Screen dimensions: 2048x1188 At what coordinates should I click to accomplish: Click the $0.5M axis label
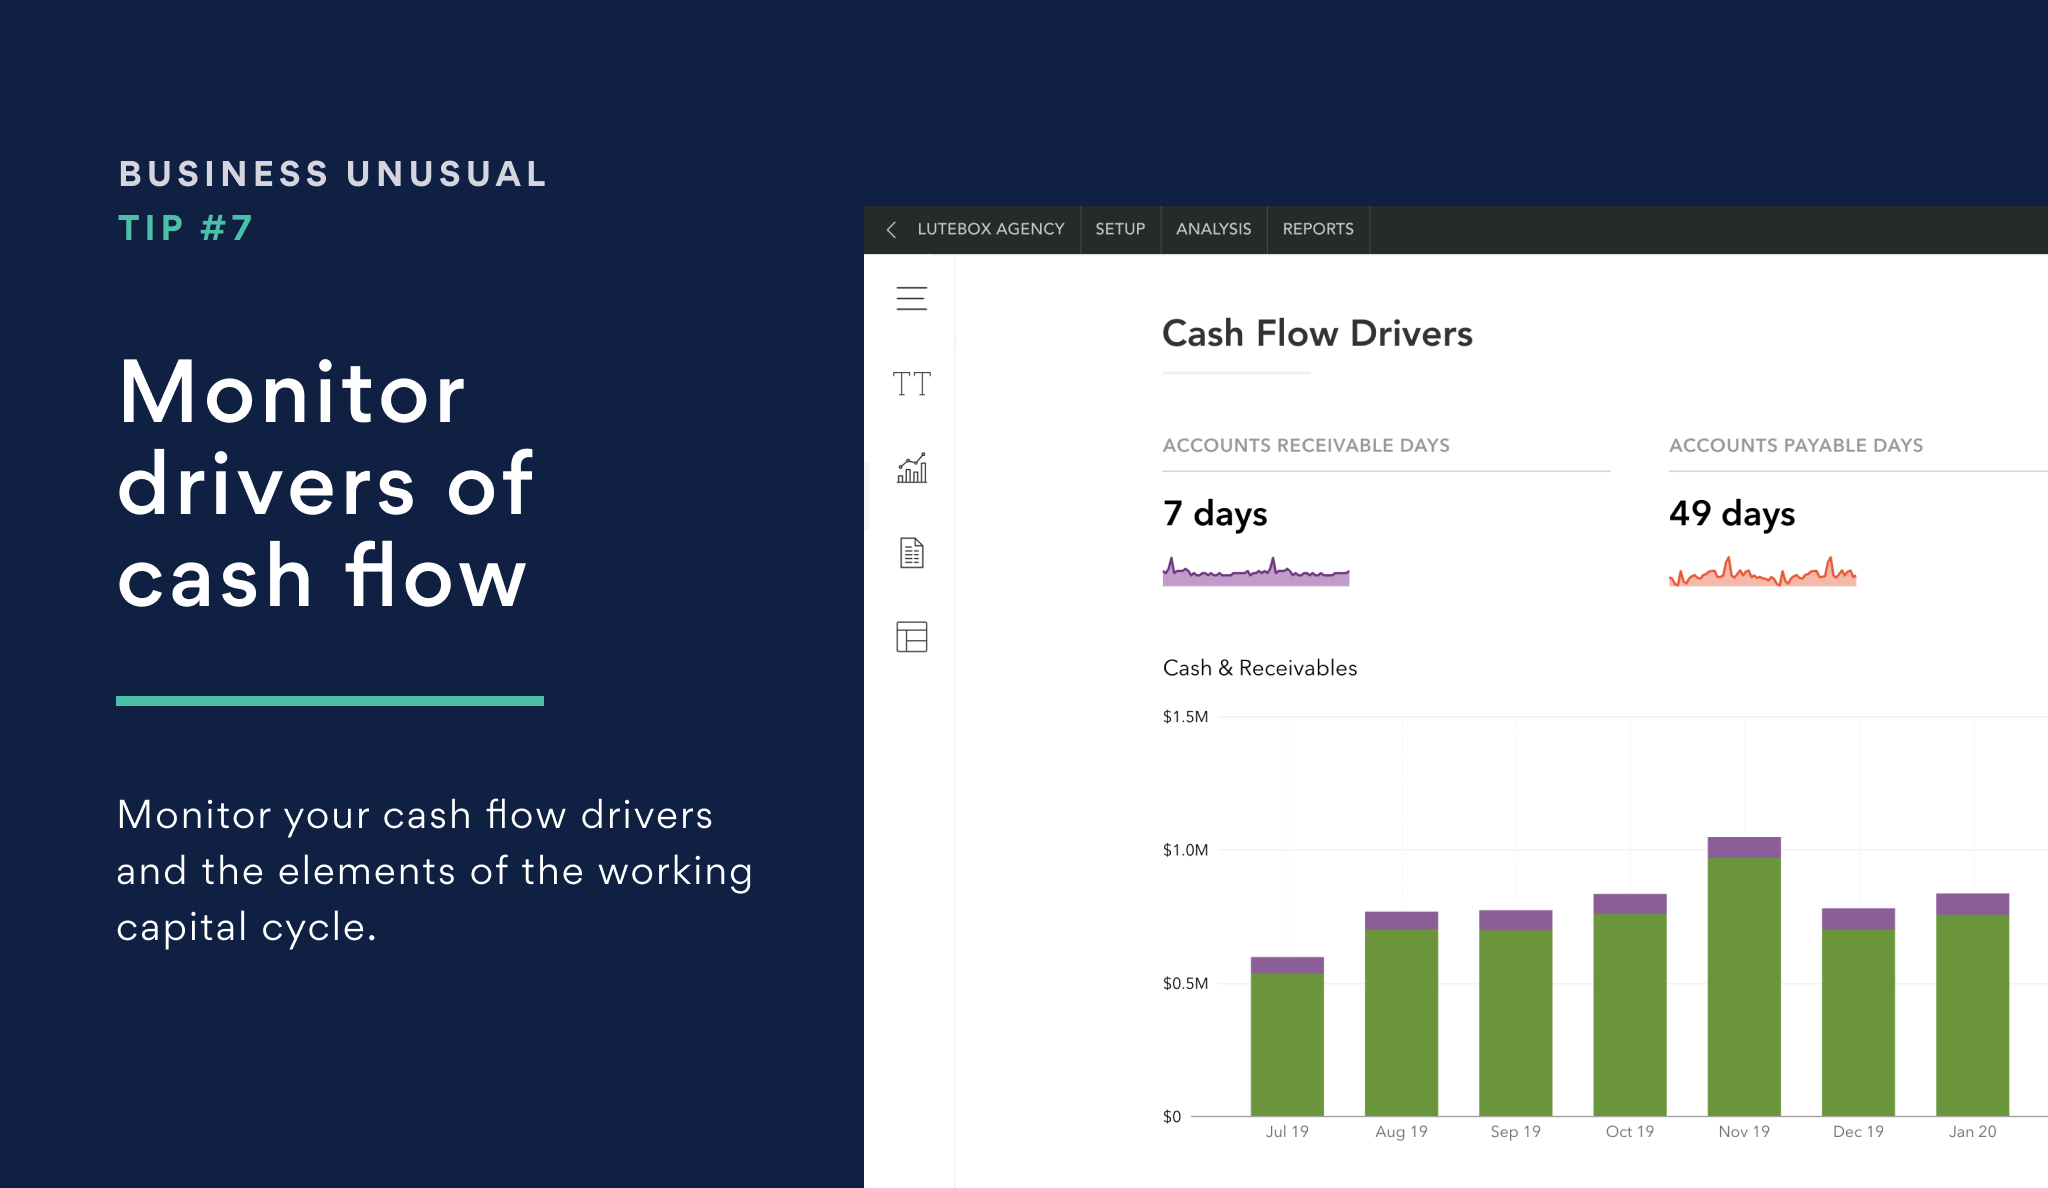click(1185, 983)
